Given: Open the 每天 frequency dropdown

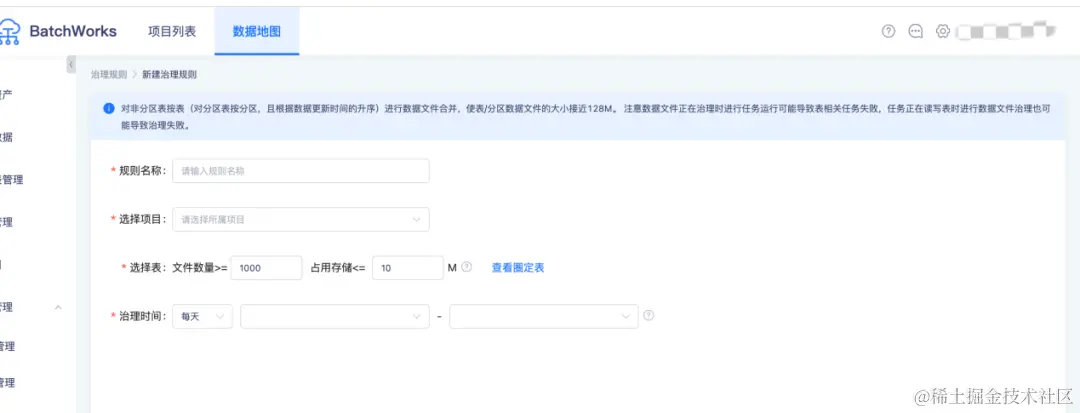Looking at the screenshot, I should pos(202,316).
